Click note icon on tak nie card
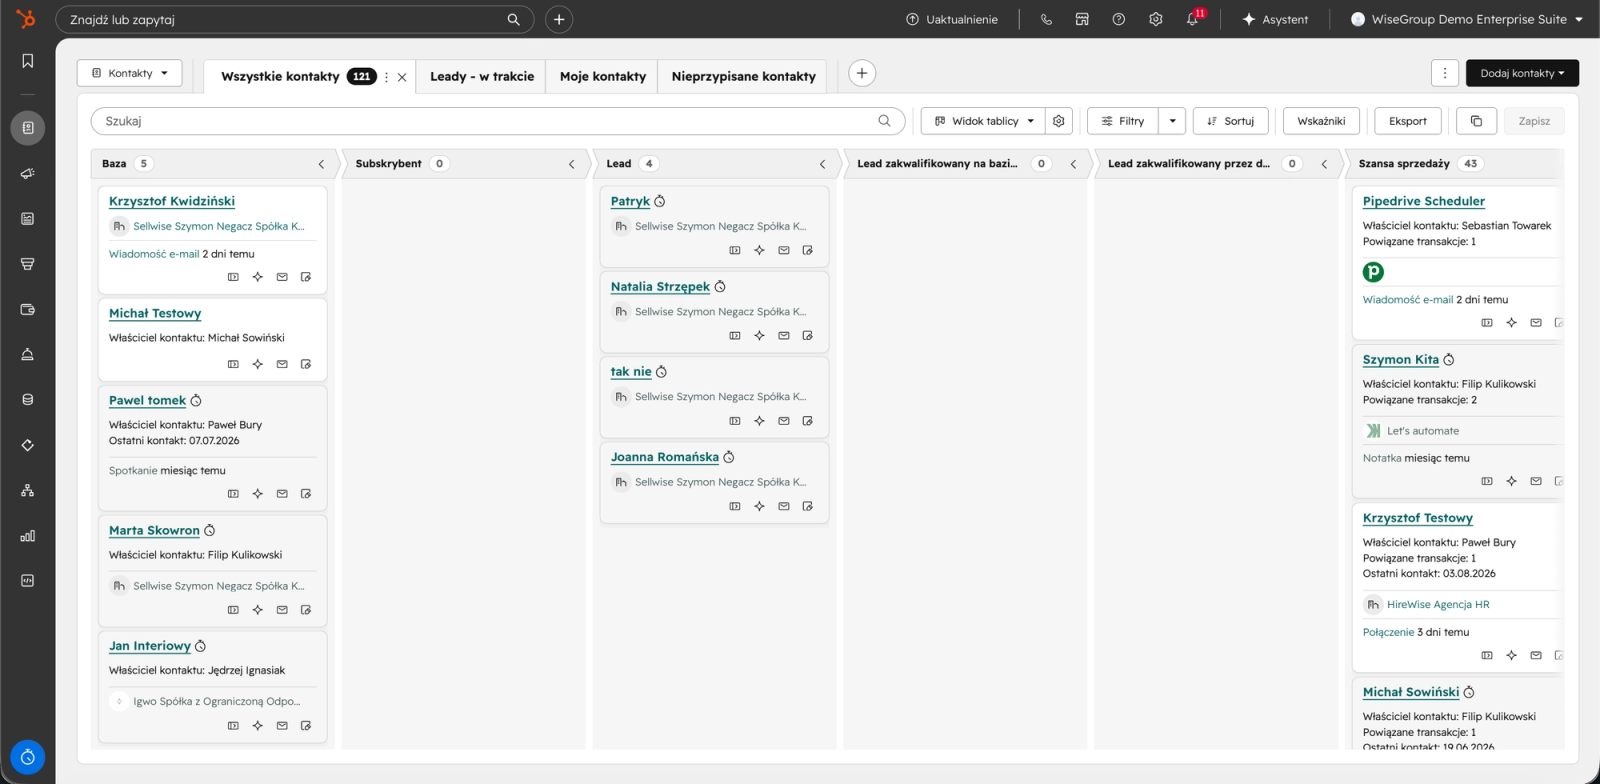Image resolution: width=1600 pixels, height=784 pixels. coord(808,421)
